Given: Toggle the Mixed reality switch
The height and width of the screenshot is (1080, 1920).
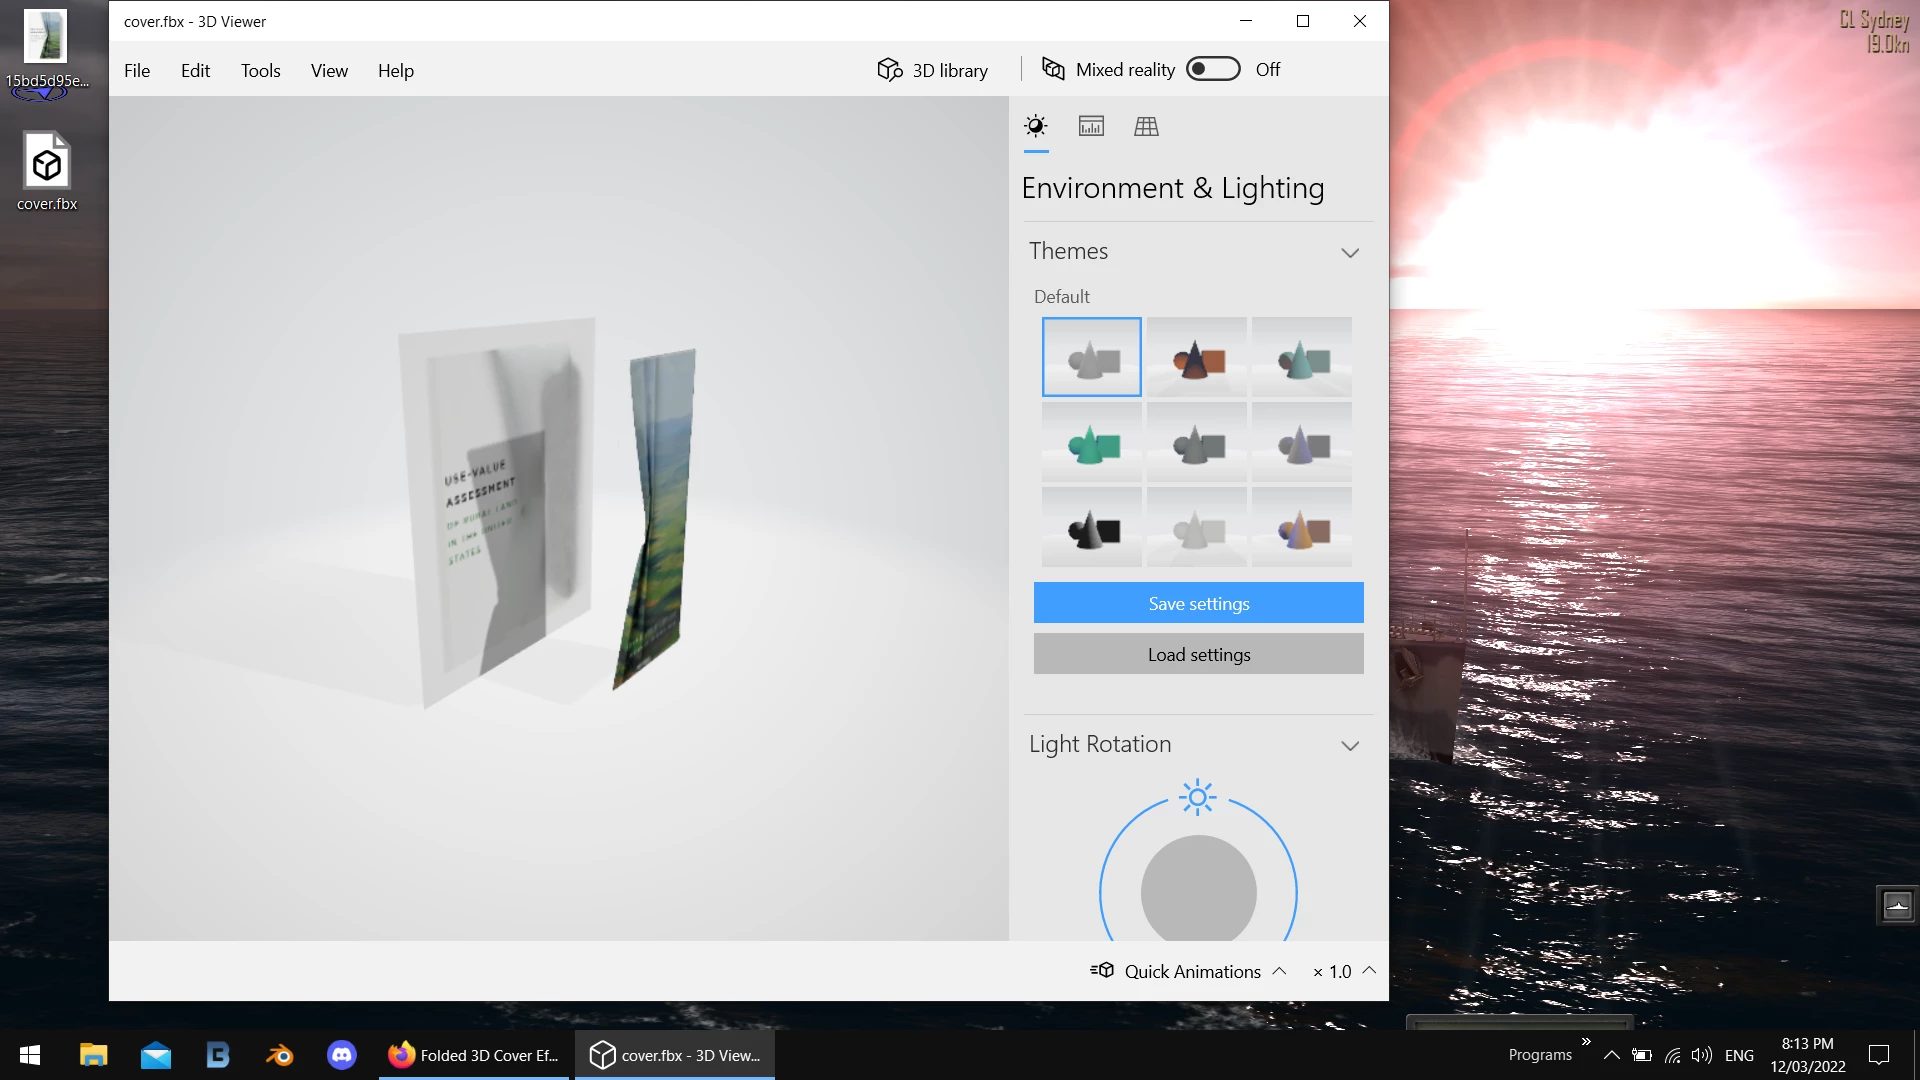Looking at the screenshot, I should pyautogui.click(x=1213, y=69).
